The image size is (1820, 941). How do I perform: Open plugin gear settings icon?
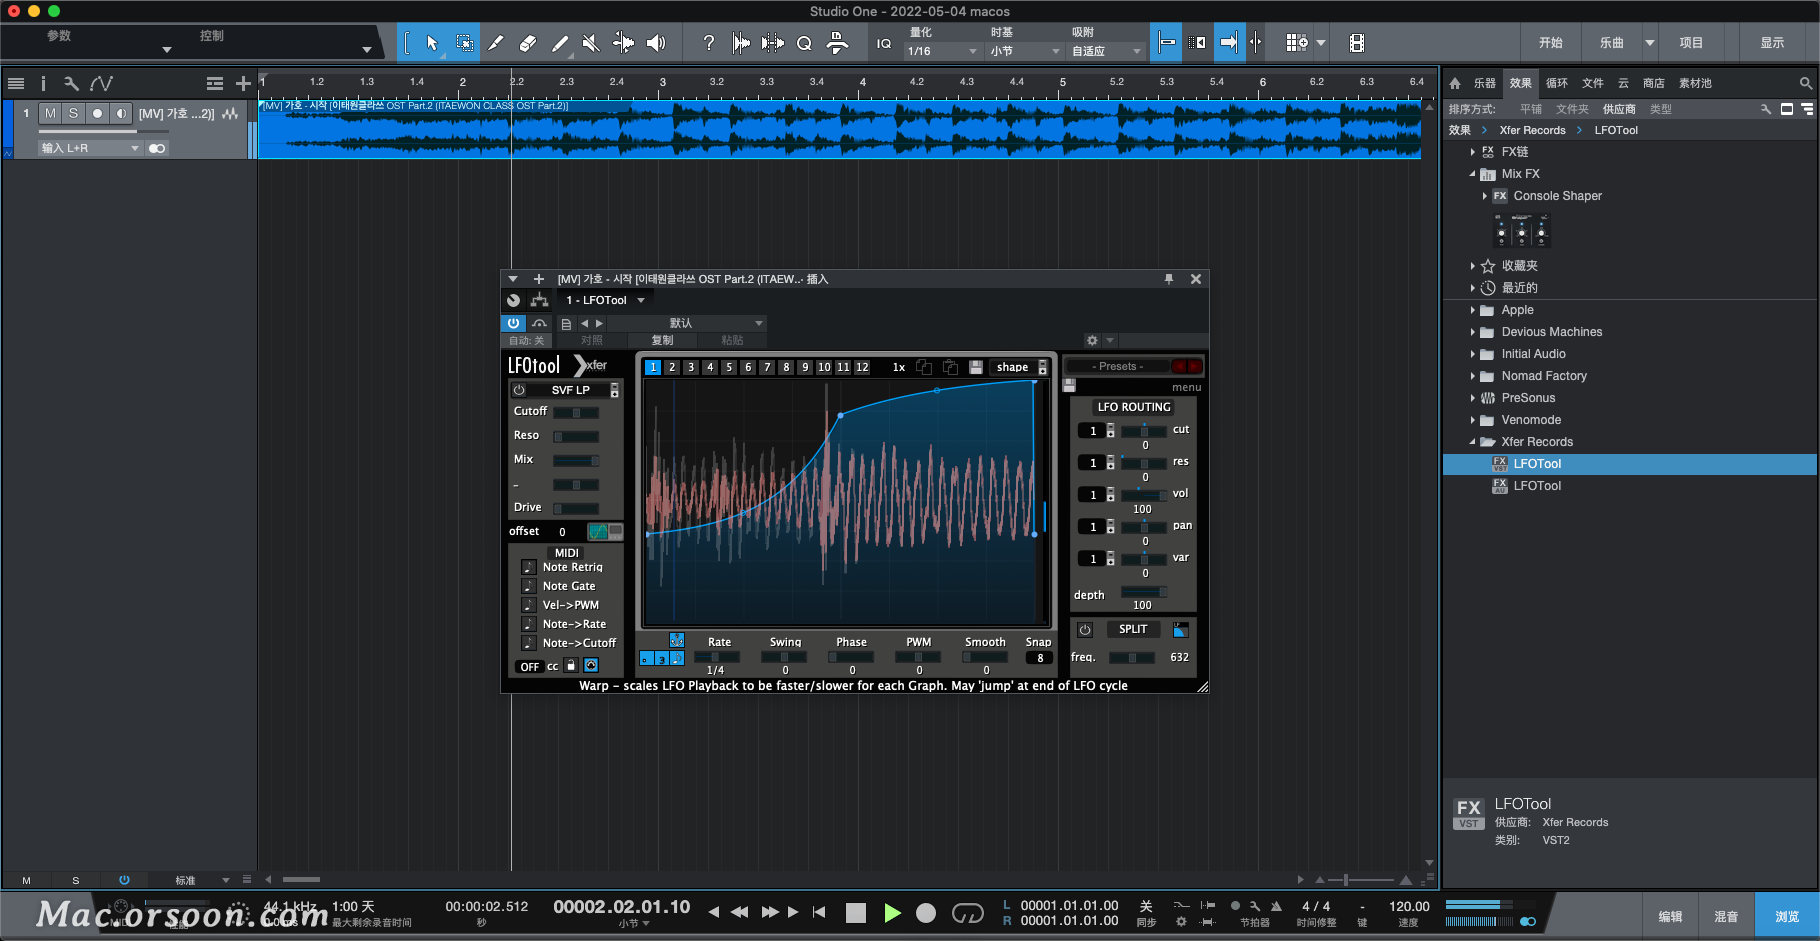point(1092,340)
